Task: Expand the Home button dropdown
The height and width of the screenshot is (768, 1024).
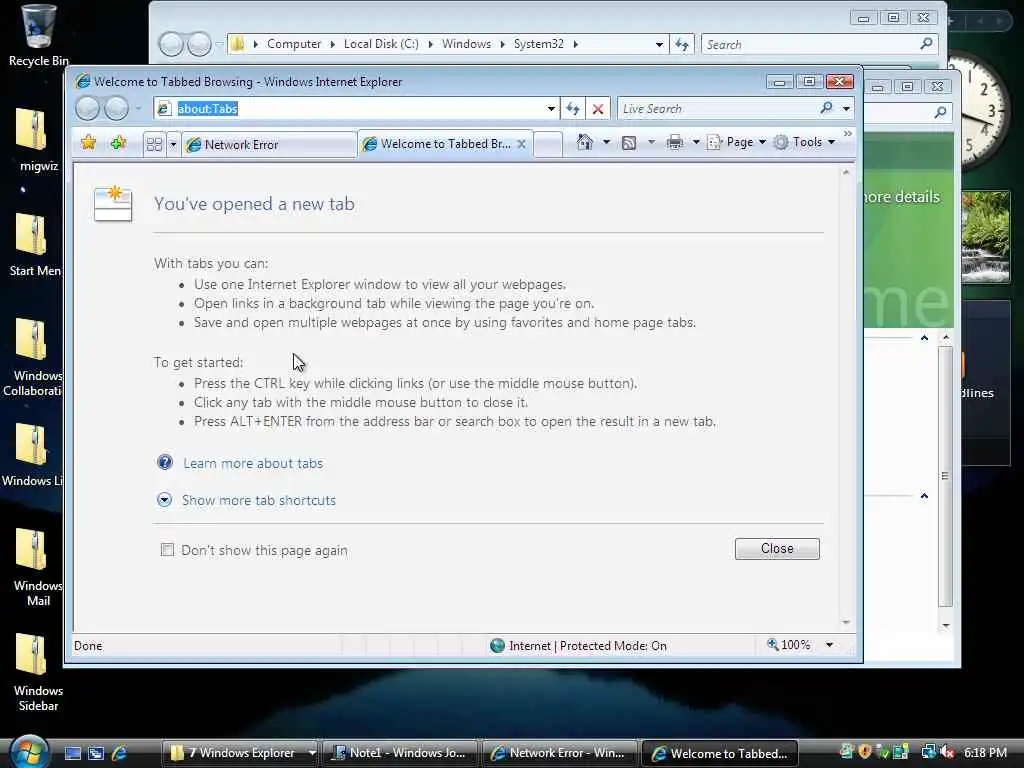Action: (x=606, y=142)
